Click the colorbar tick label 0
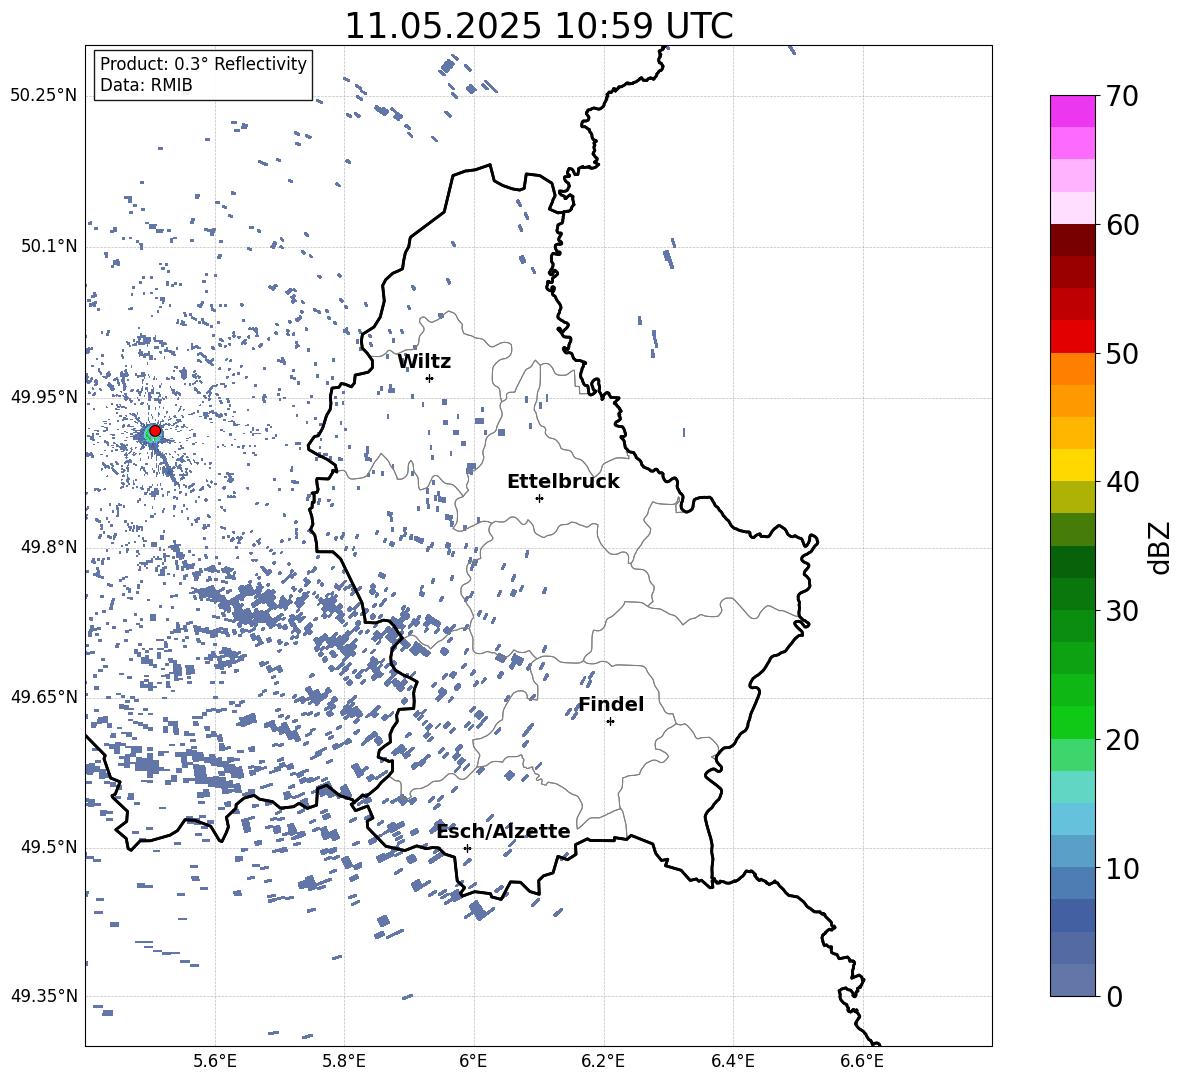The width and height of the screenshot is (1184, 1081). [x=1114, y=996]
